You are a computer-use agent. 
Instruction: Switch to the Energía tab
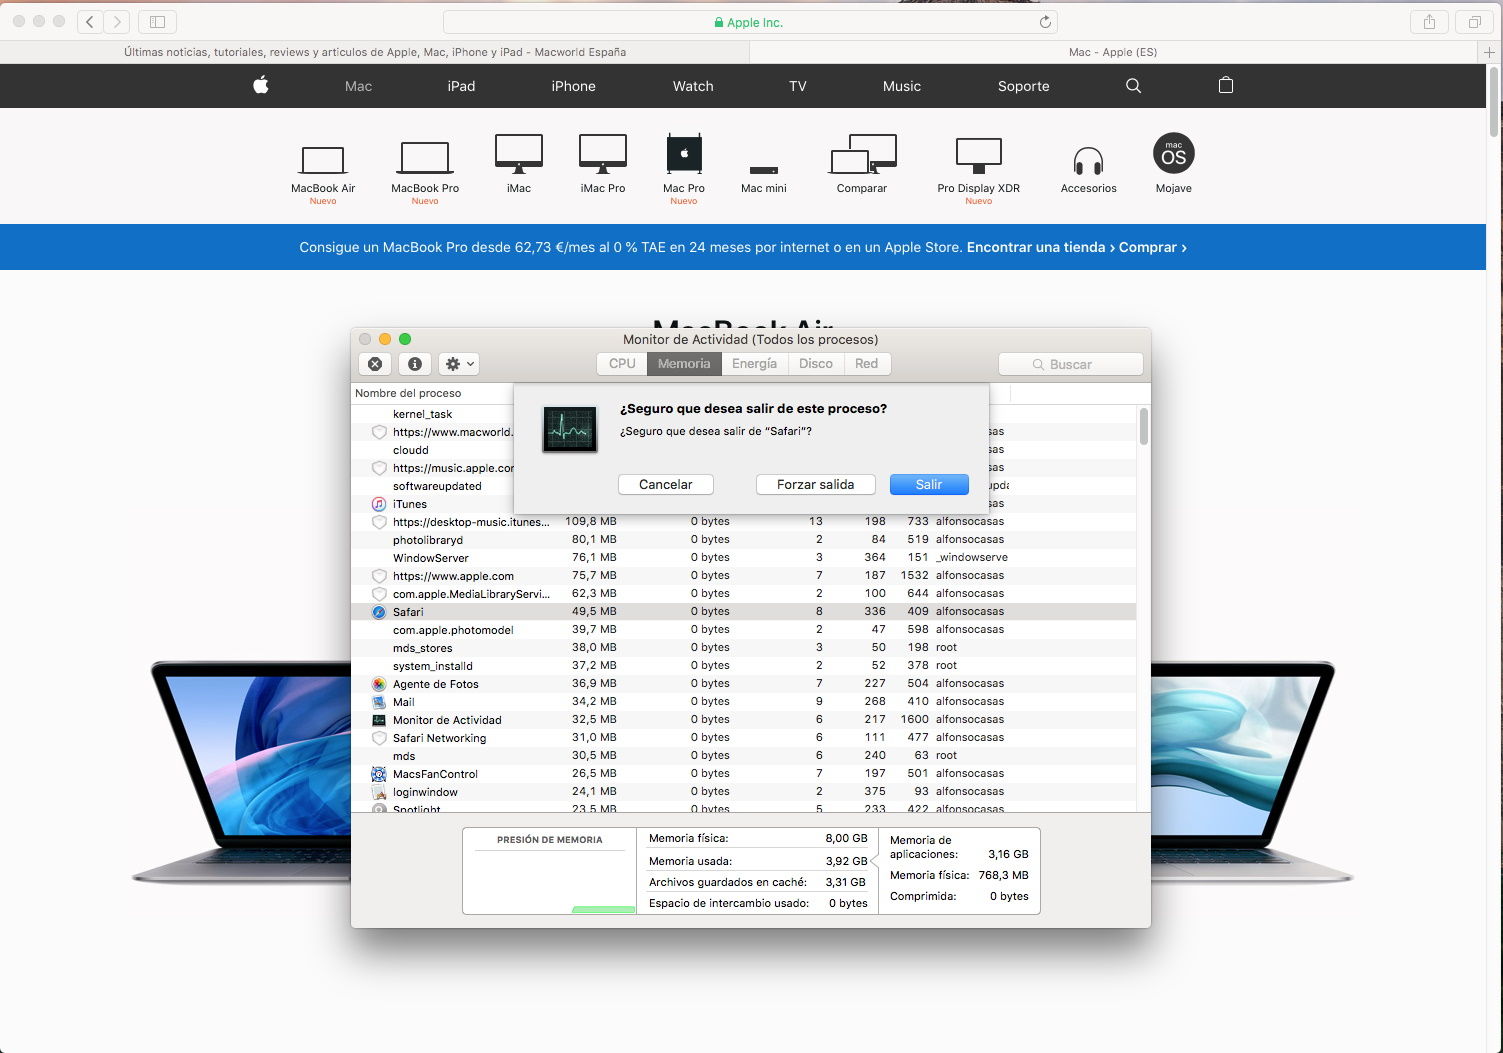754,364
